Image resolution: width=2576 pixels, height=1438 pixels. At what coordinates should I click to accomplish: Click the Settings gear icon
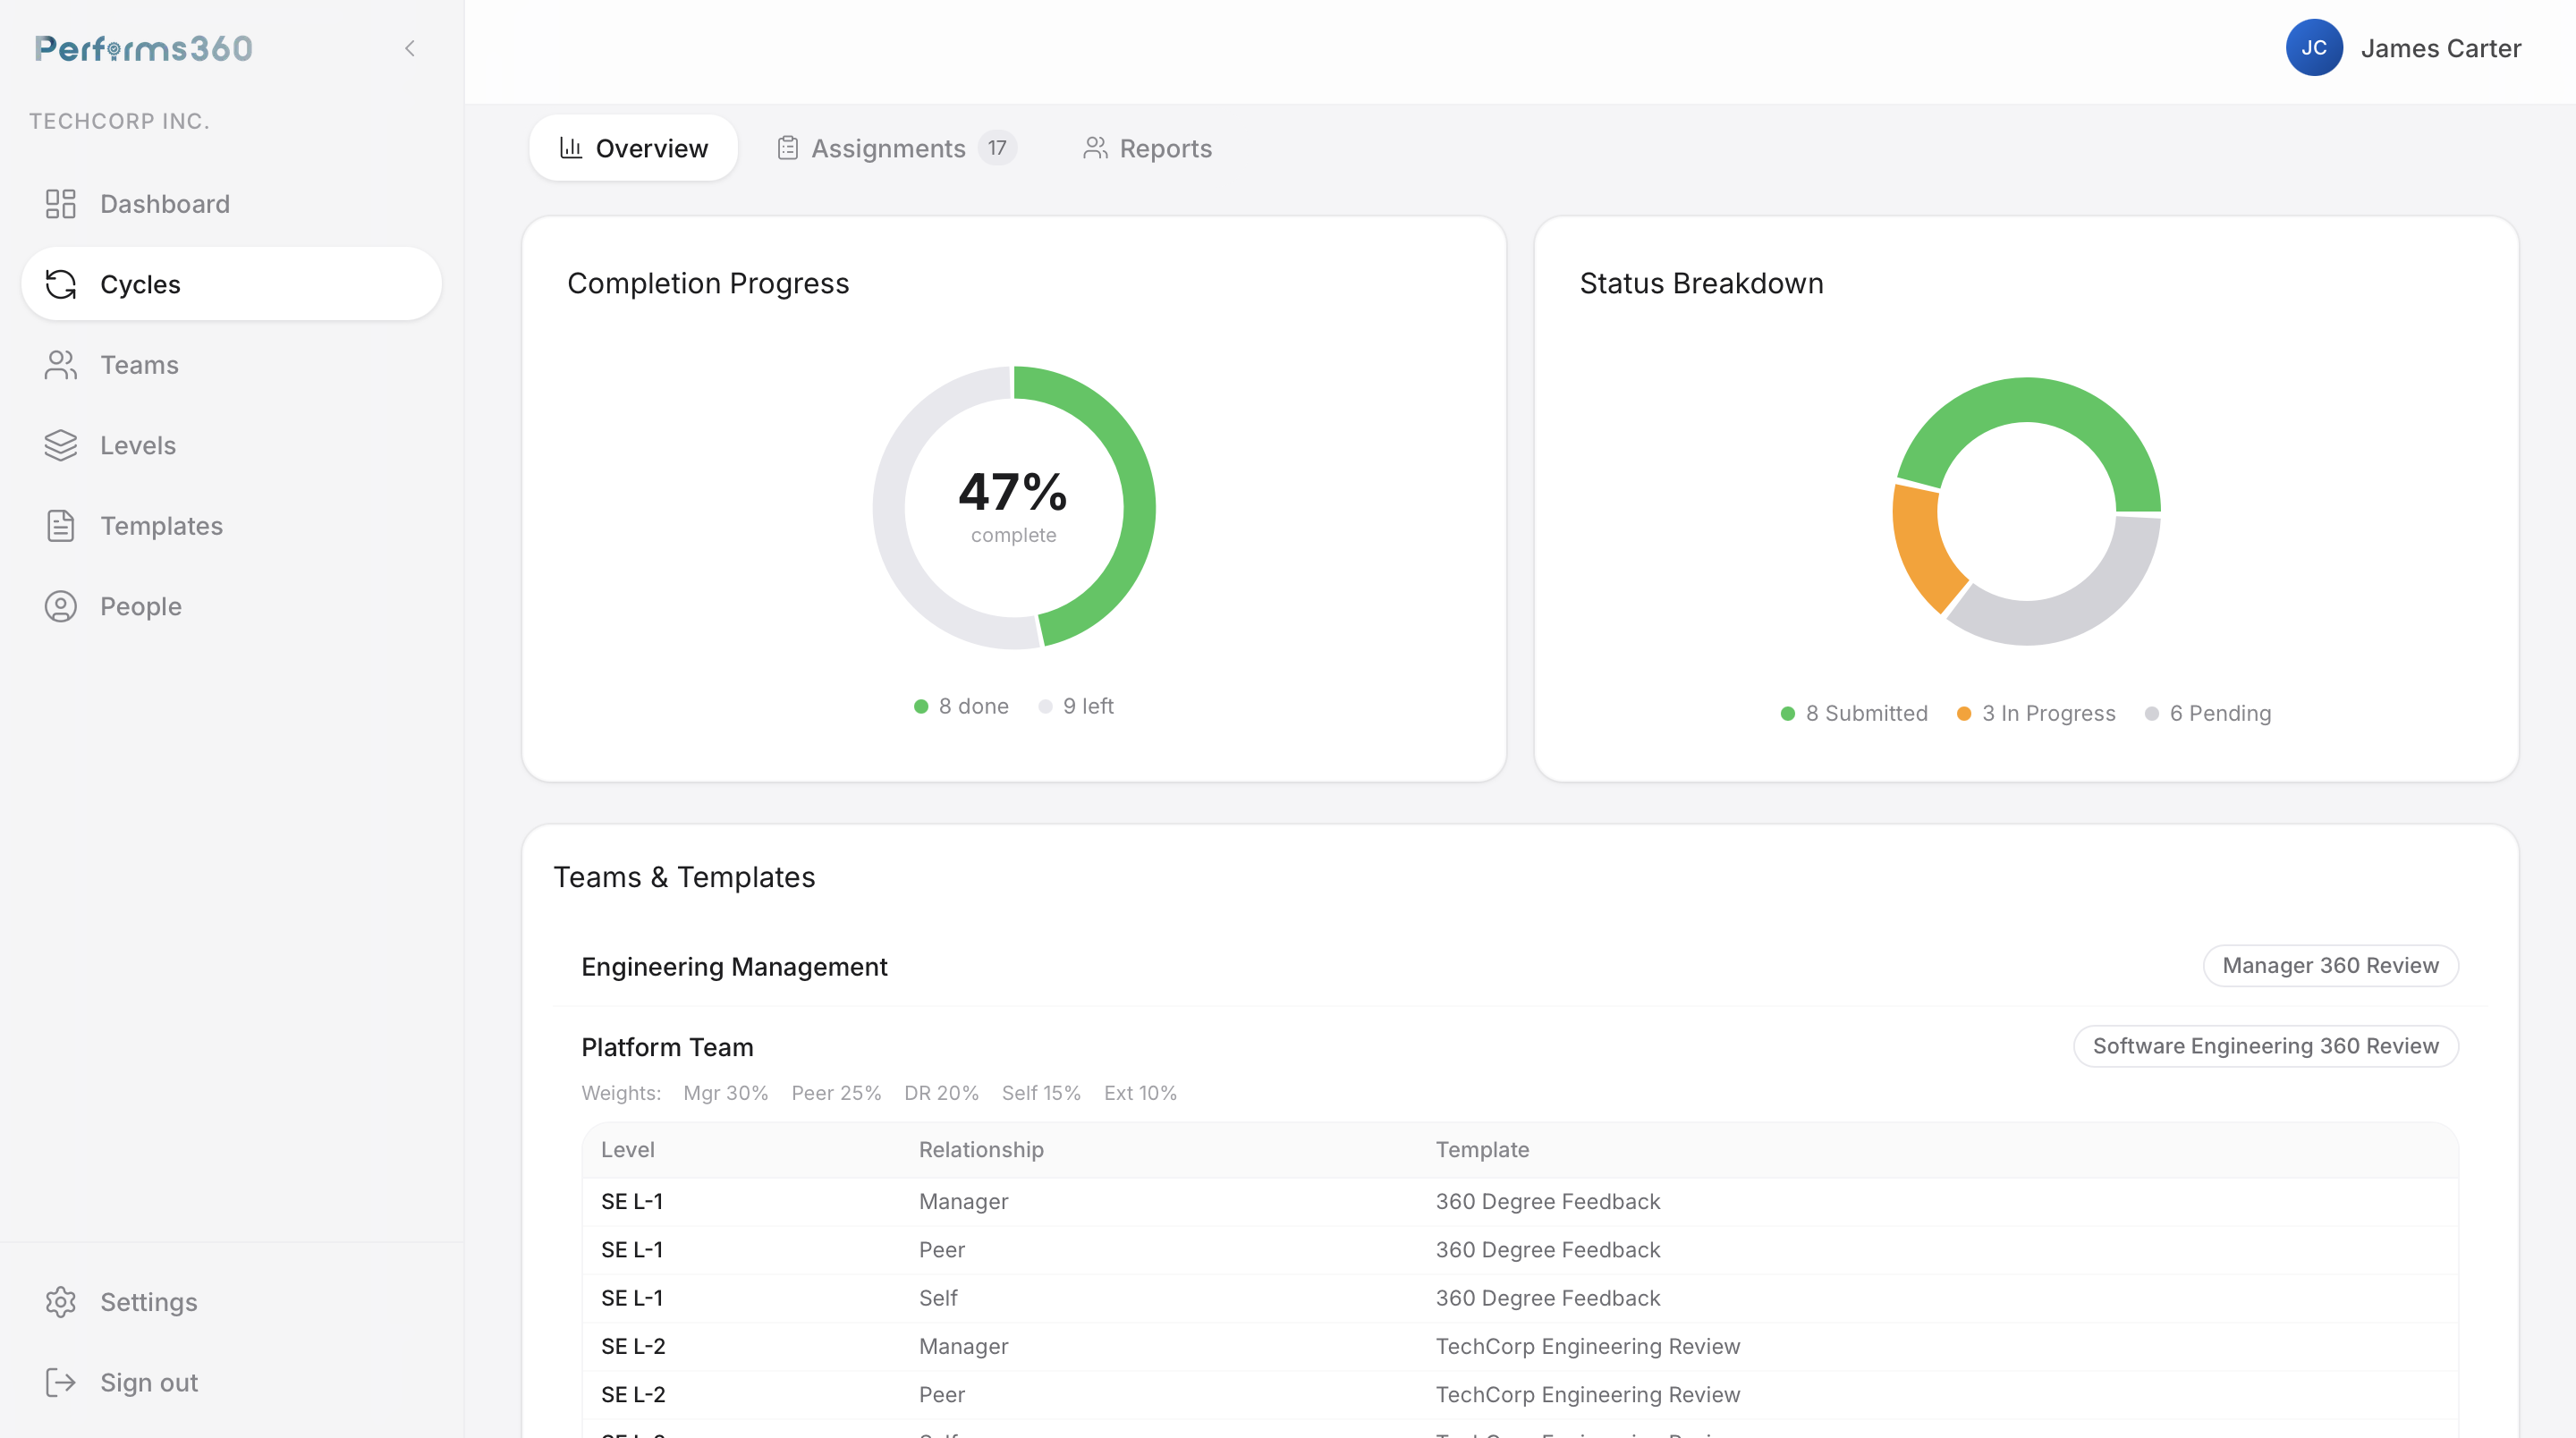coord(60,1302)
